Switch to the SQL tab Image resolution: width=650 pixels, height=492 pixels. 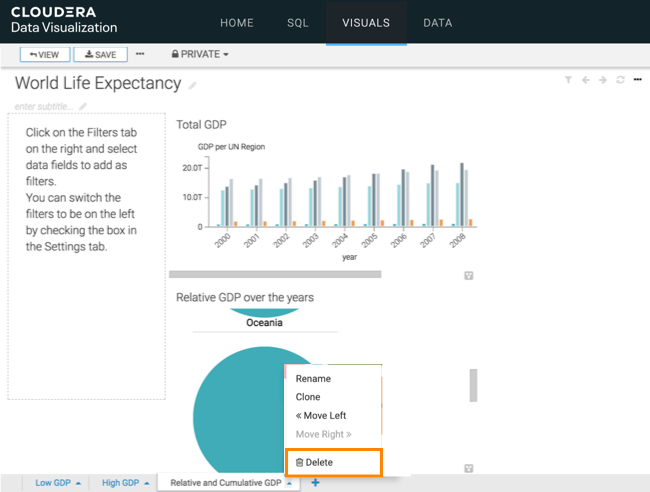point(298,23)
